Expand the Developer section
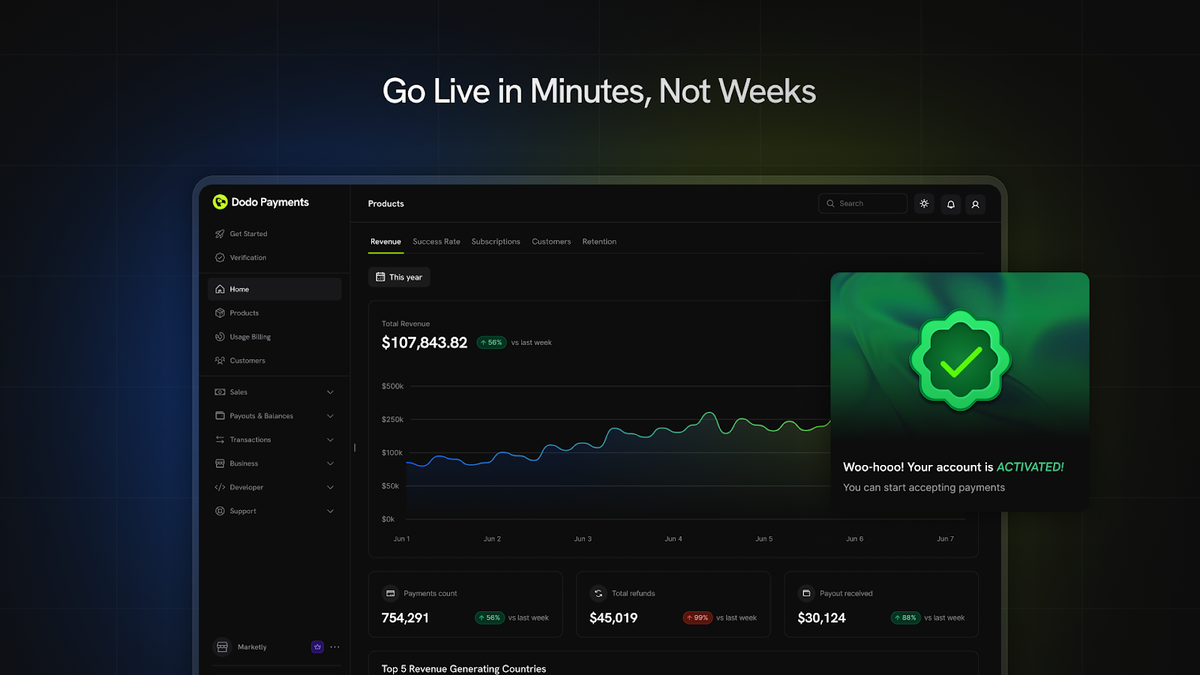Screen dimensions: 1200x675 click(330, 488)
